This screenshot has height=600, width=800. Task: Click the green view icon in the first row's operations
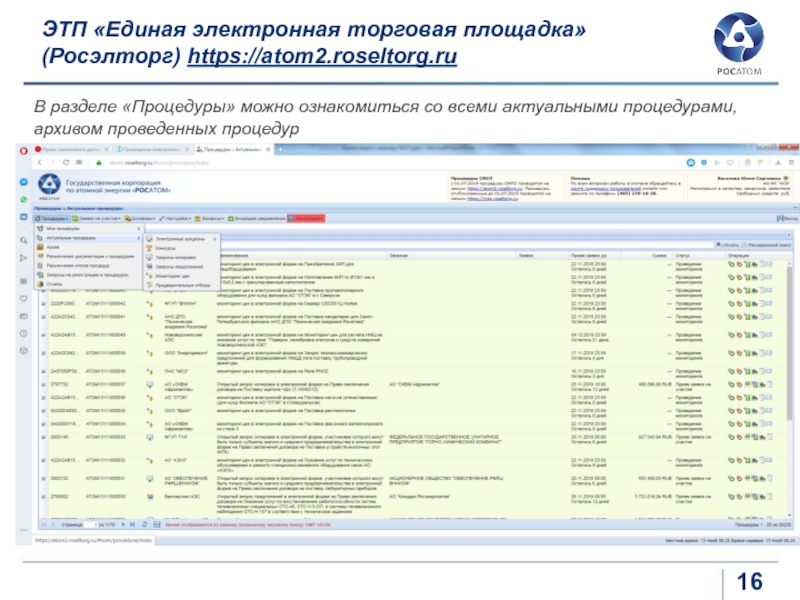731,264
